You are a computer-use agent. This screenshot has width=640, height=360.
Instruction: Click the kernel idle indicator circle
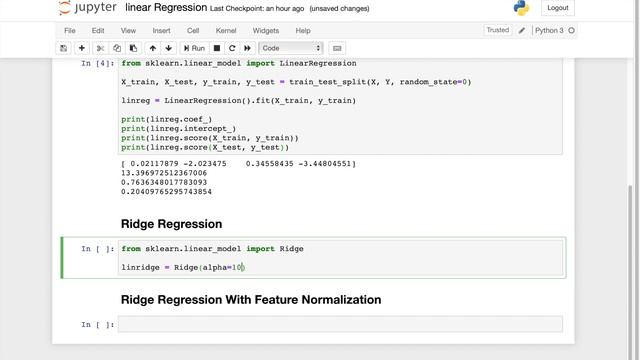coord(571,31)
